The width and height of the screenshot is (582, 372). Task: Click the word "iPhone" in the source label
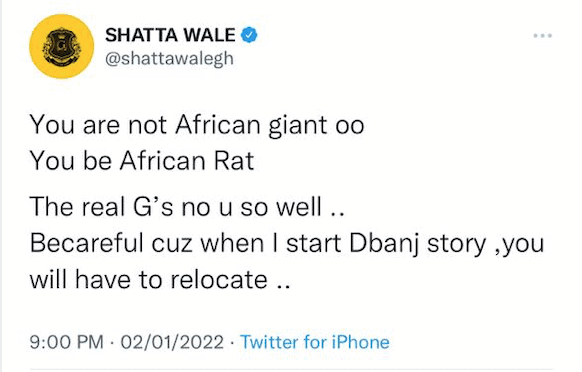[360, 342]
